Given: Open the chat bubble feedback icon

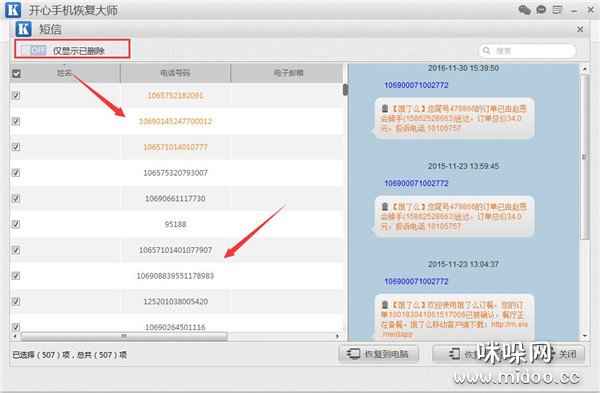Looking at the screenshot, I should pos(541,10).
